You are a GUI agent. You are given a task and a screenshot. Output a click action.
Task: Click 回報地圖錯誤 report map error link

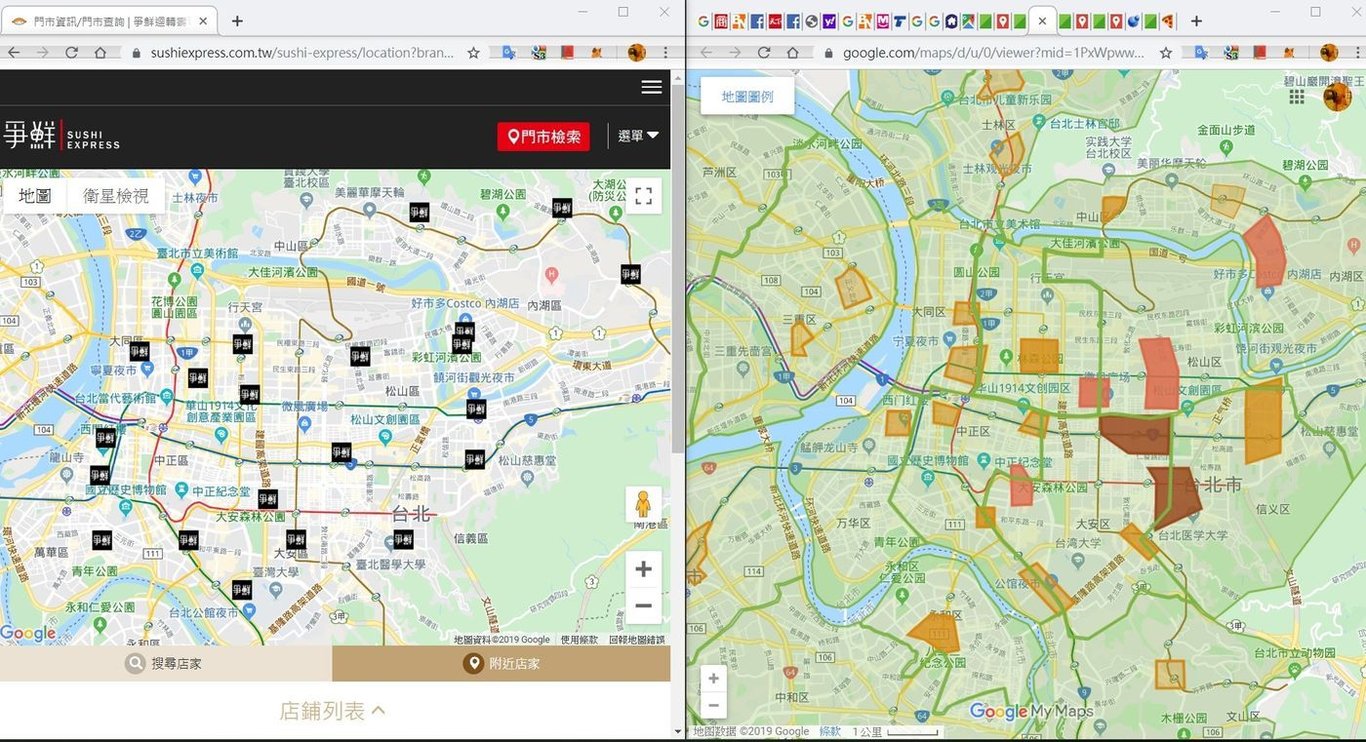(x=637, y=640)
